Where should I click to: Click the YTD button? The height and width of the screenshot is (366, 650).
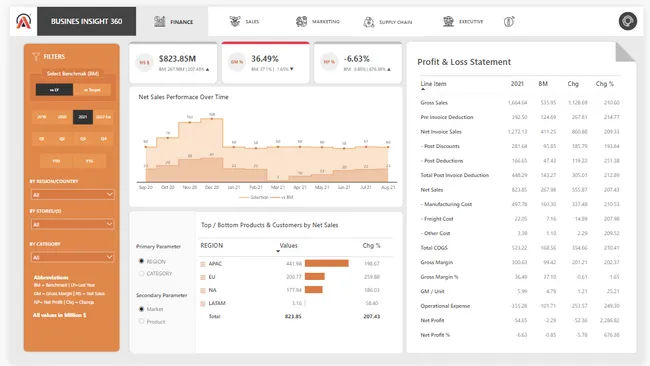click(56, 161)
